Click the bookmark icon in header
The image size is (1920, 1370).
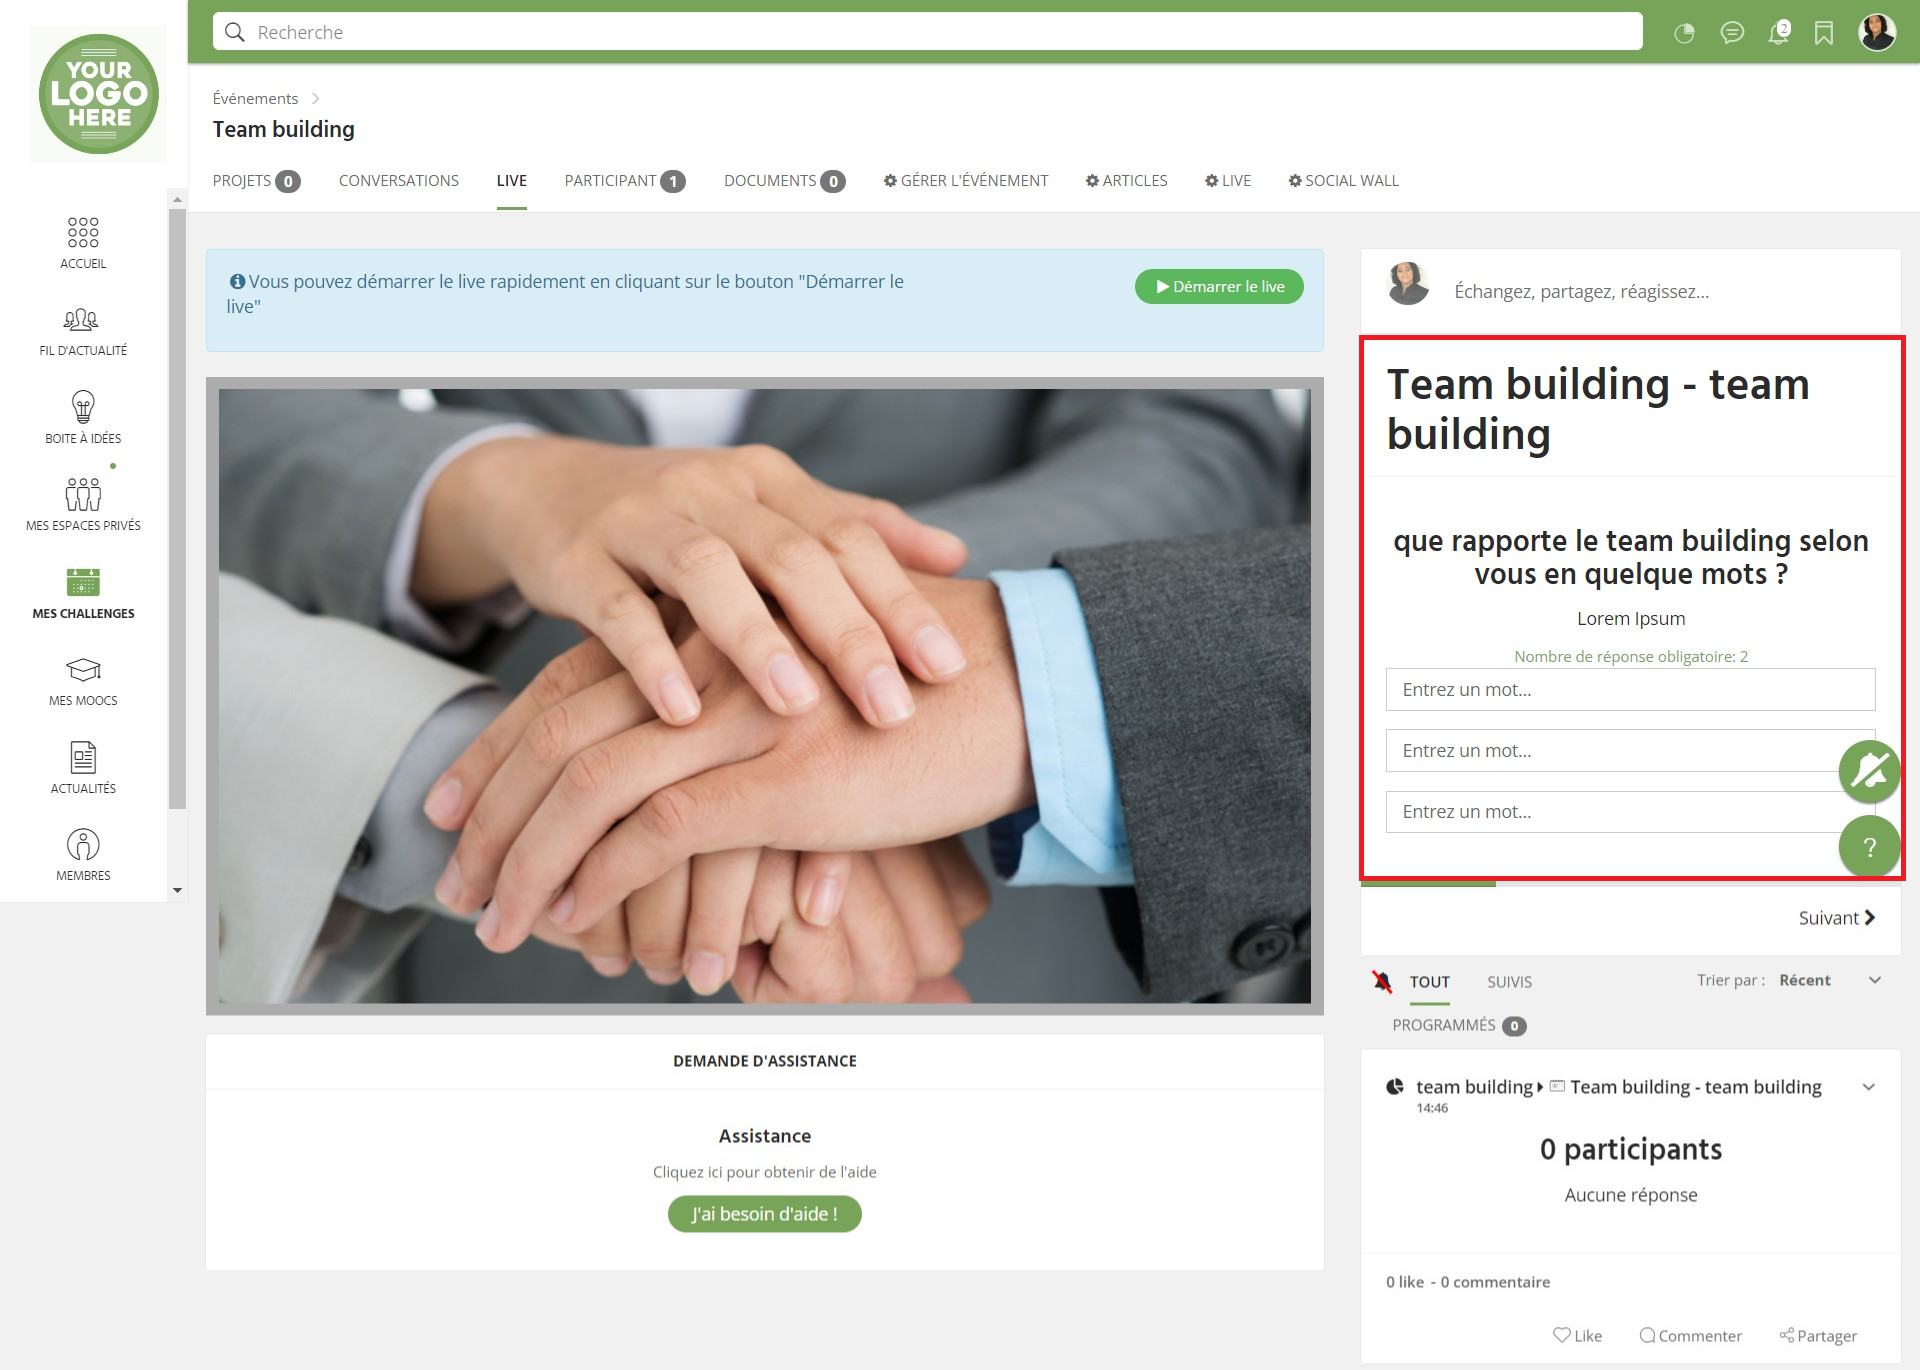[x=1824, y=33]
